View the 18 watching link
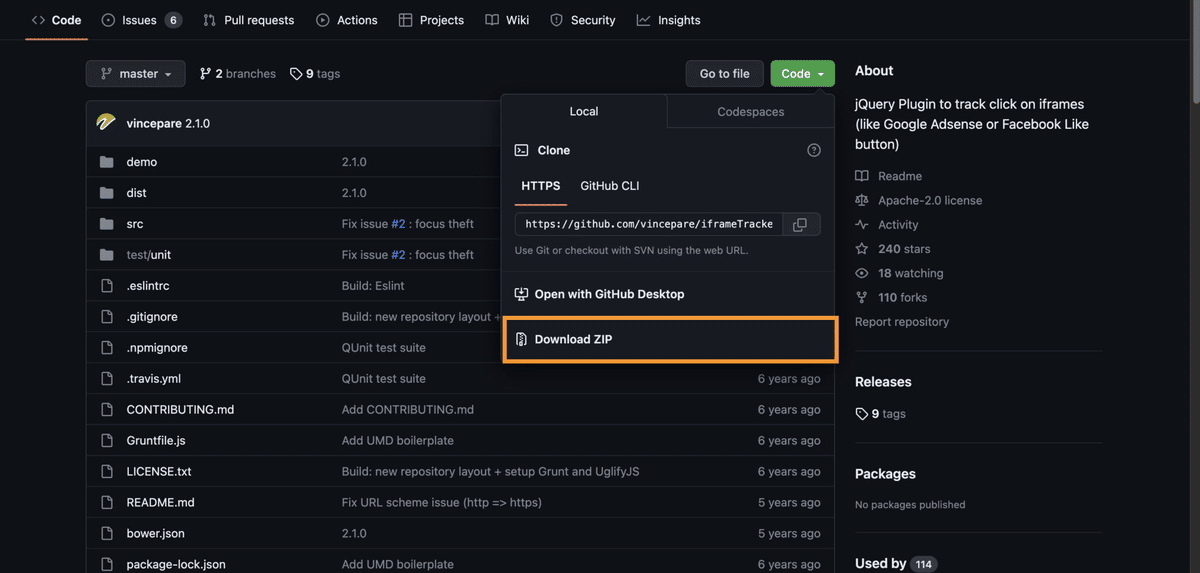The height and width of the screenshot is (573, 1200). tap(899, 273)
